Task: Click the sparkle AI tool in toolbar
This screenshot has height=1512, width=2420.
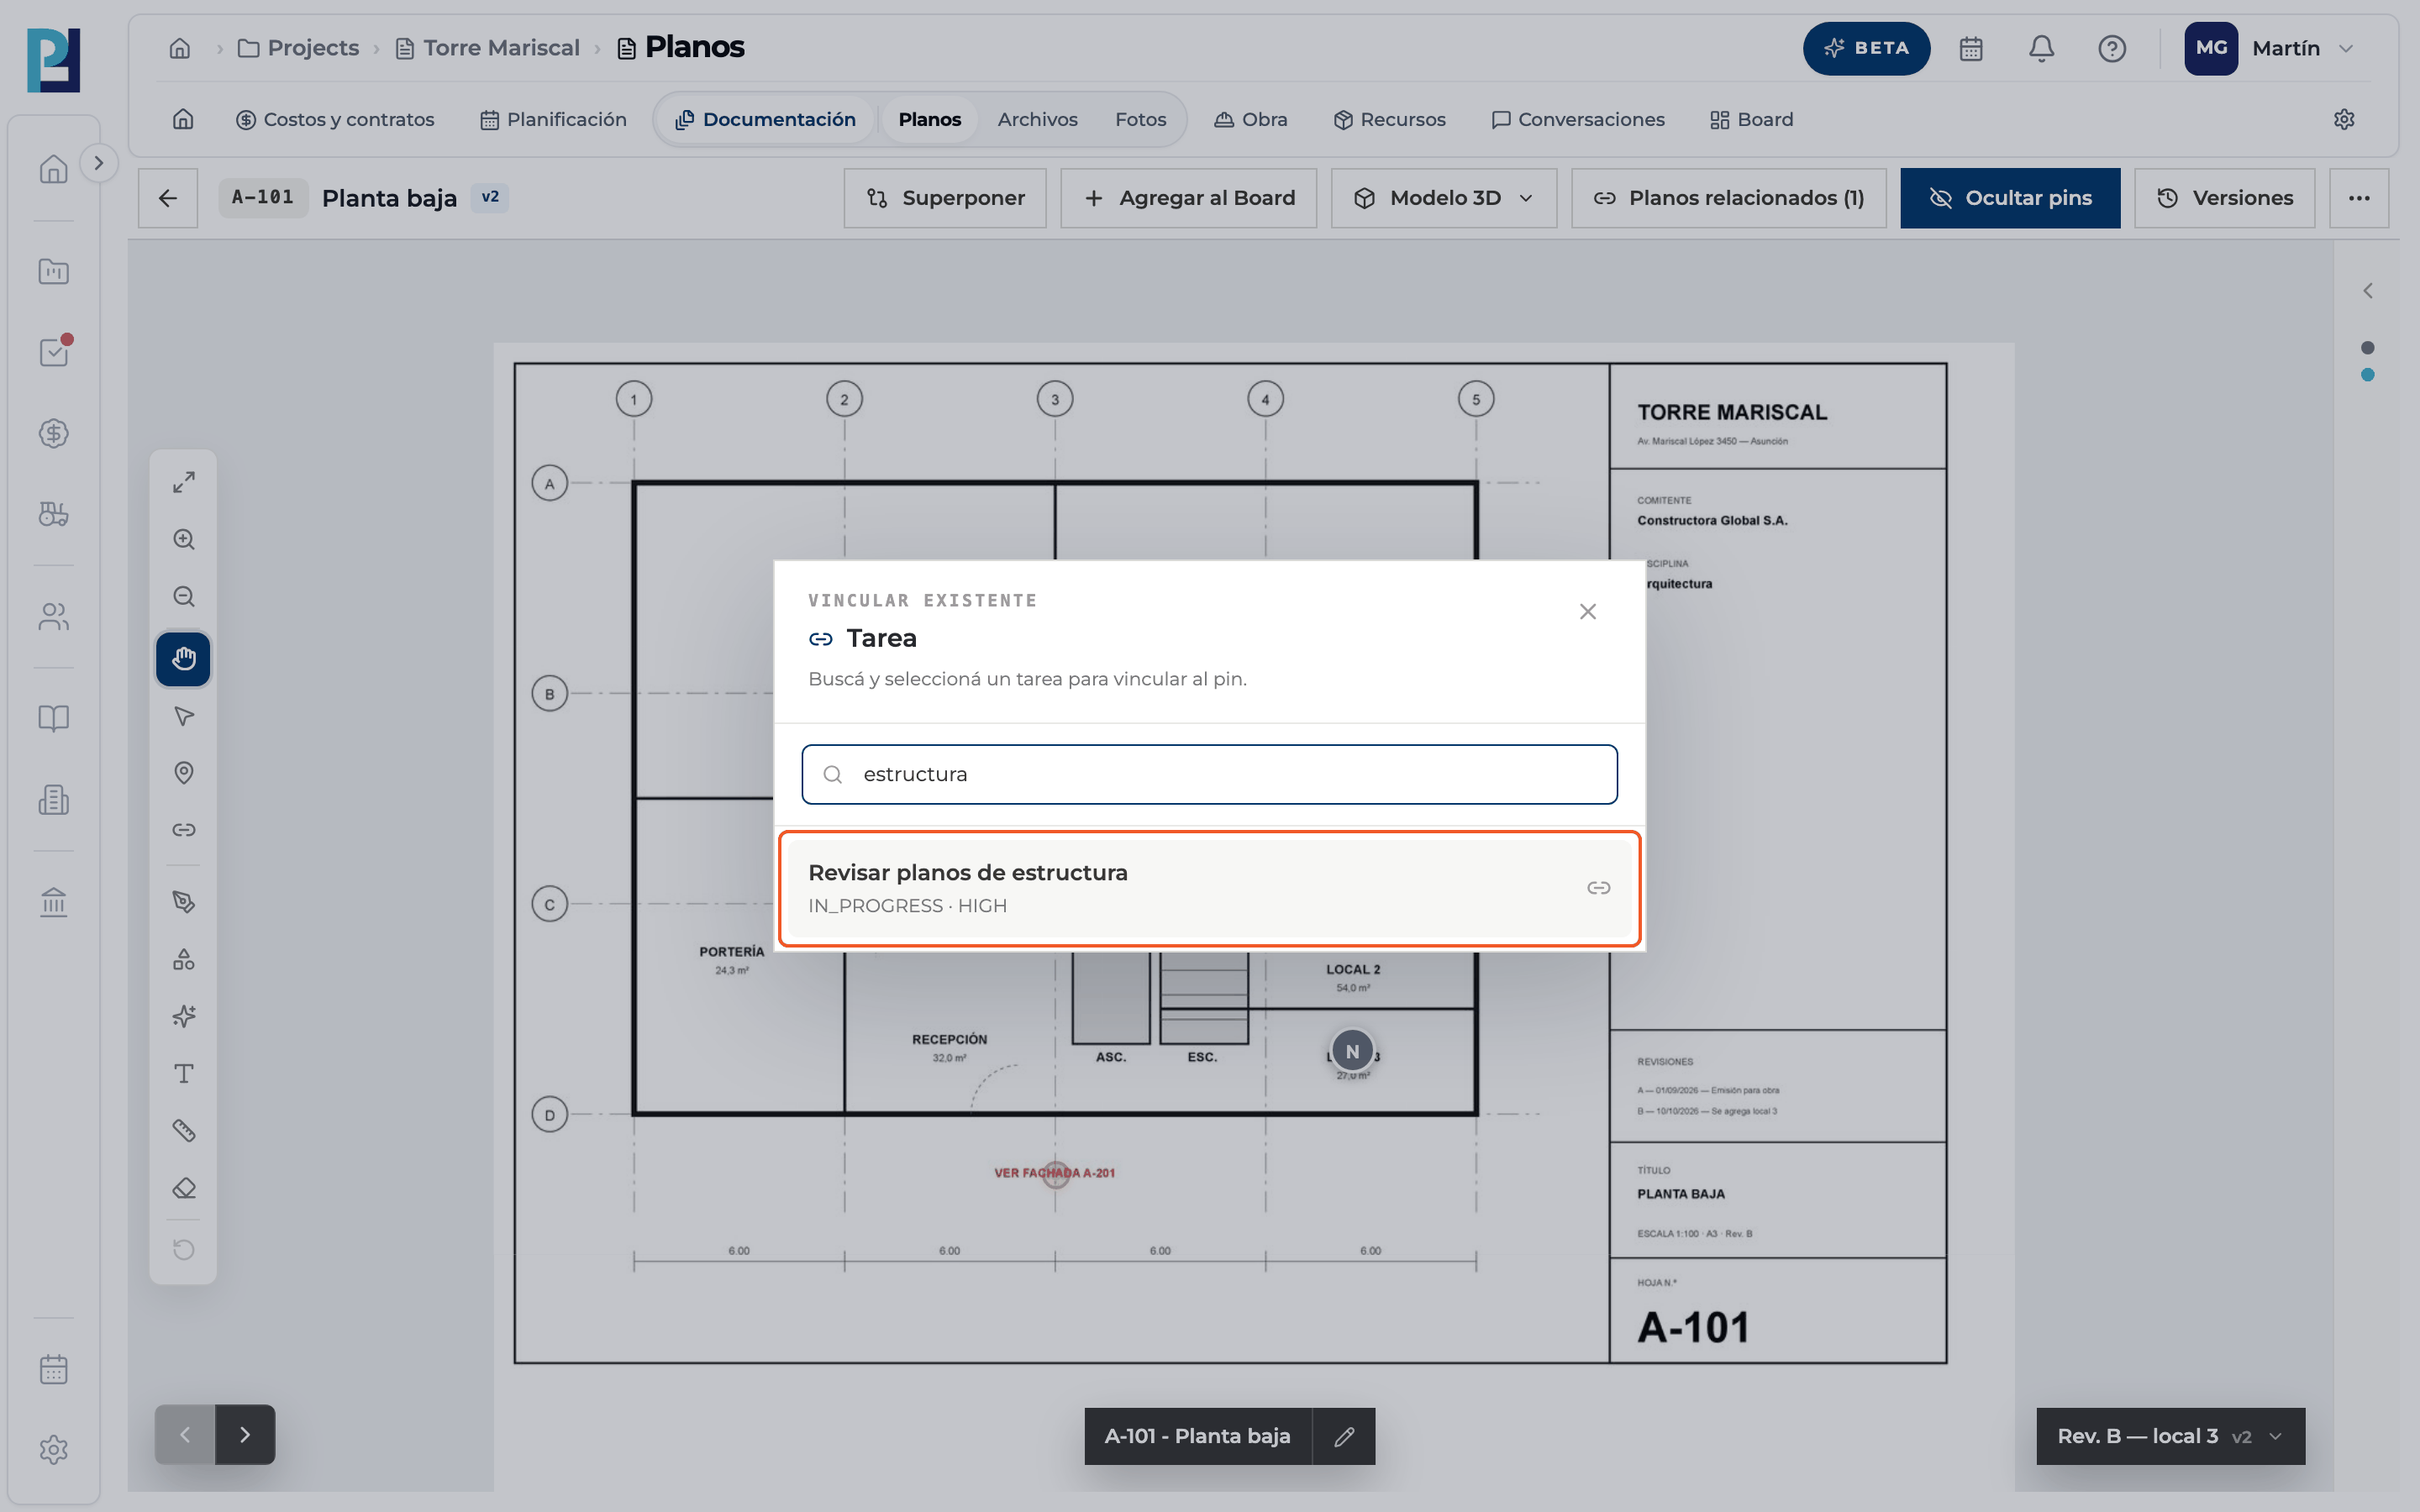Action: [x=183, y=1017]
